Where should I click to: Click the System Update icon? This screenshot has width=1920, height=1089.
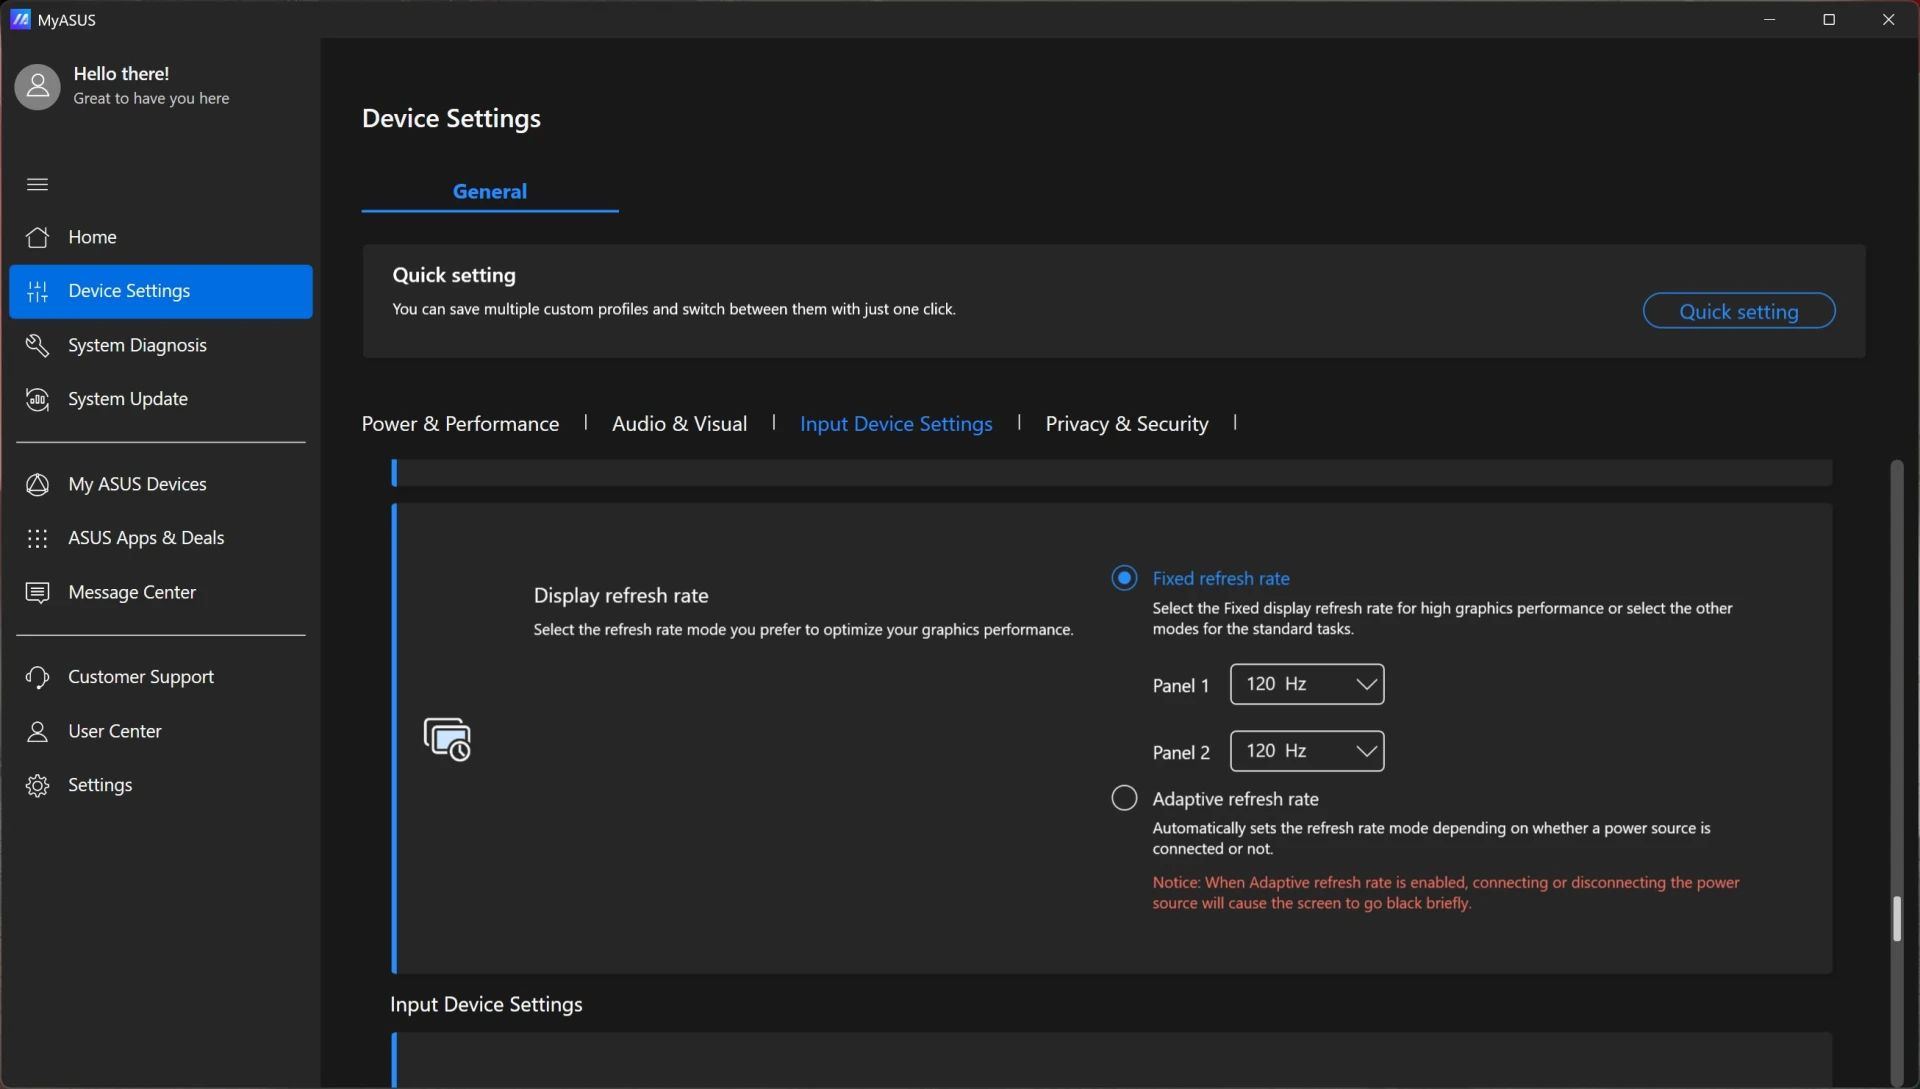(x=37, y=399)
